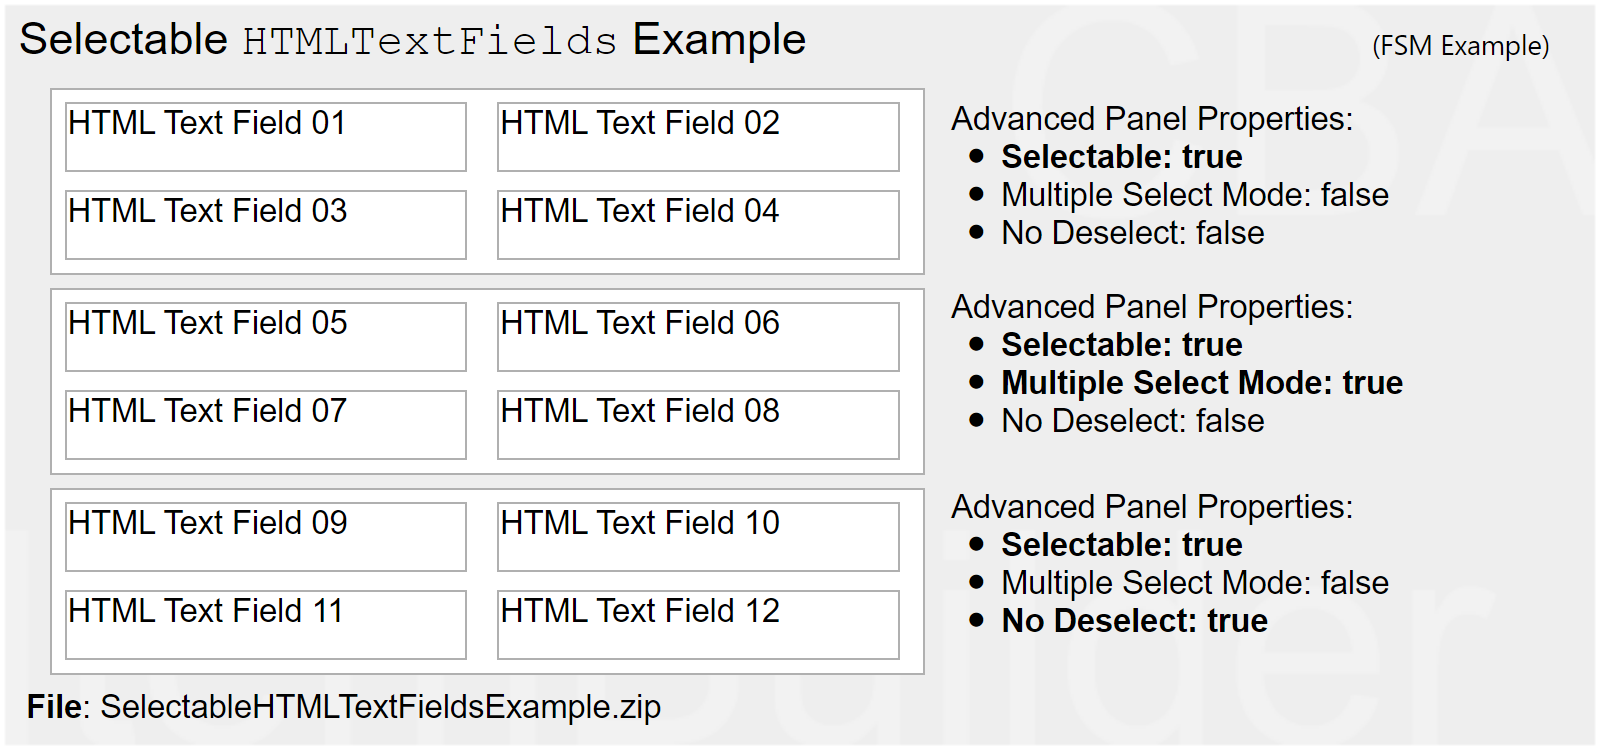This screenshot has height=750, width=1600.
Task: Click the 'File' bold label
Action: (x=54, y=707)
